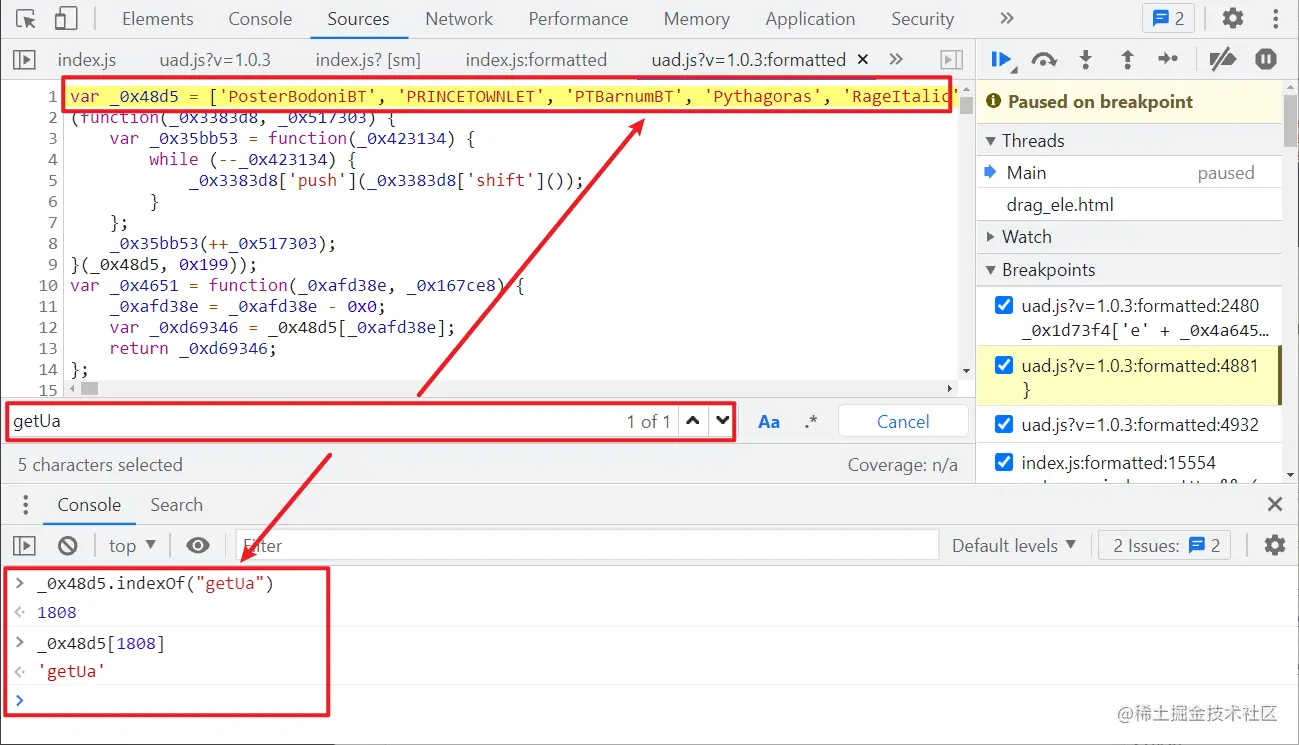Open the uad.js?v=1.0.3 file tab
Viewport: 1299px width, 745px height.
[215, 60]
